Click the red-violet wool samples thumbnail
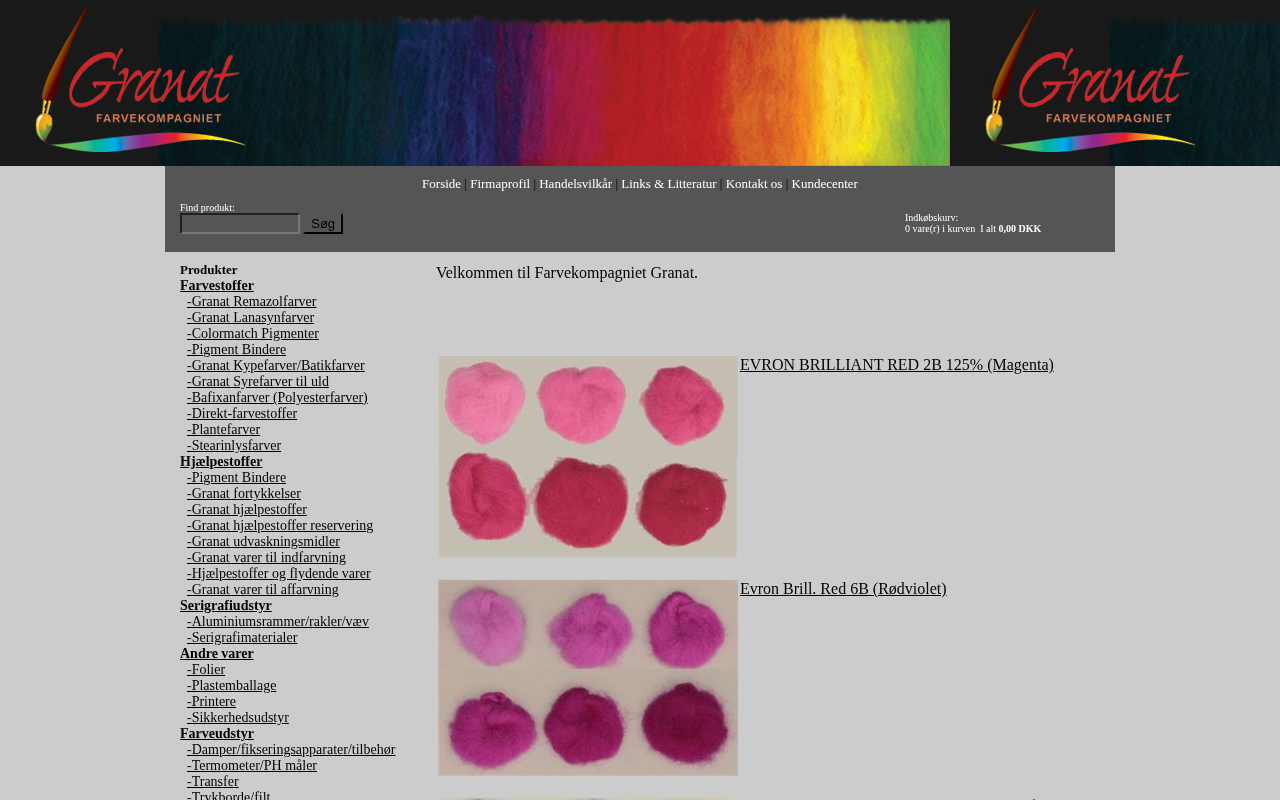Image resolution: width=1280 pixels, height=800 pixels. tap(588, 678)
